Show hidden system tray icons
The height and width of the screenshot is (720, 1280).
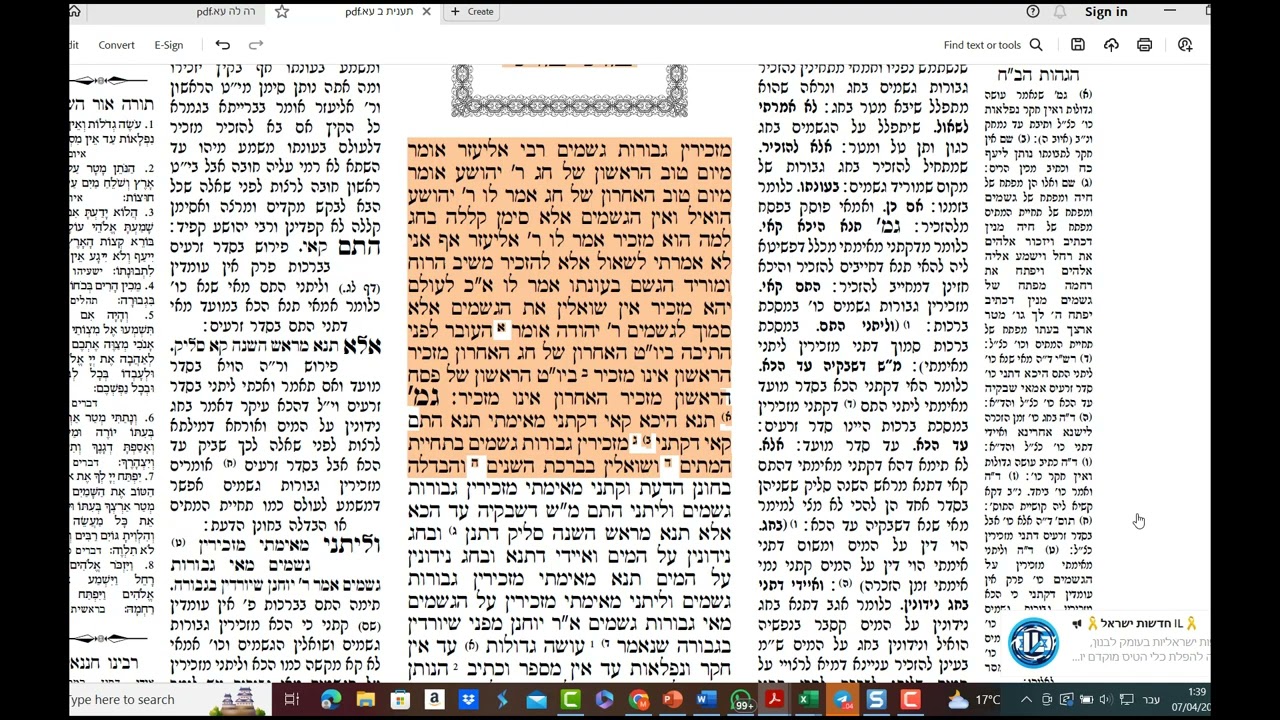click(x=1027, y=700)
